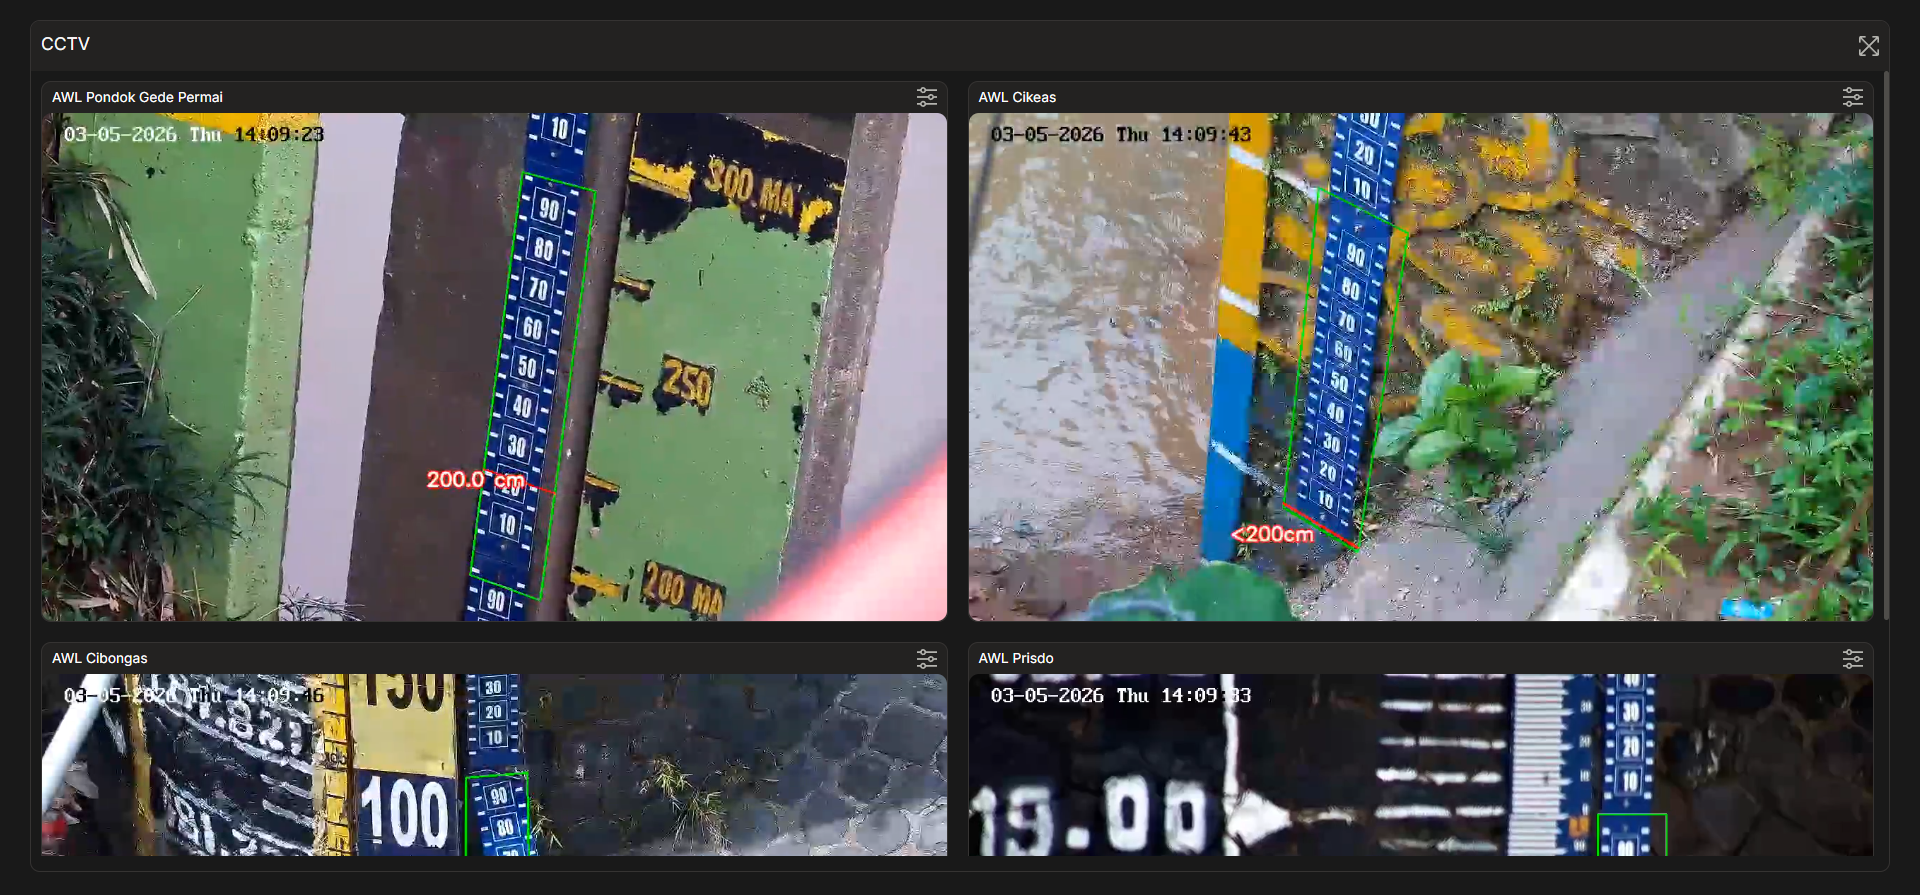Click the <200cm reading on Cikeas feed
Screen dimensions: 1920x895
click(x=1272, y=535)
